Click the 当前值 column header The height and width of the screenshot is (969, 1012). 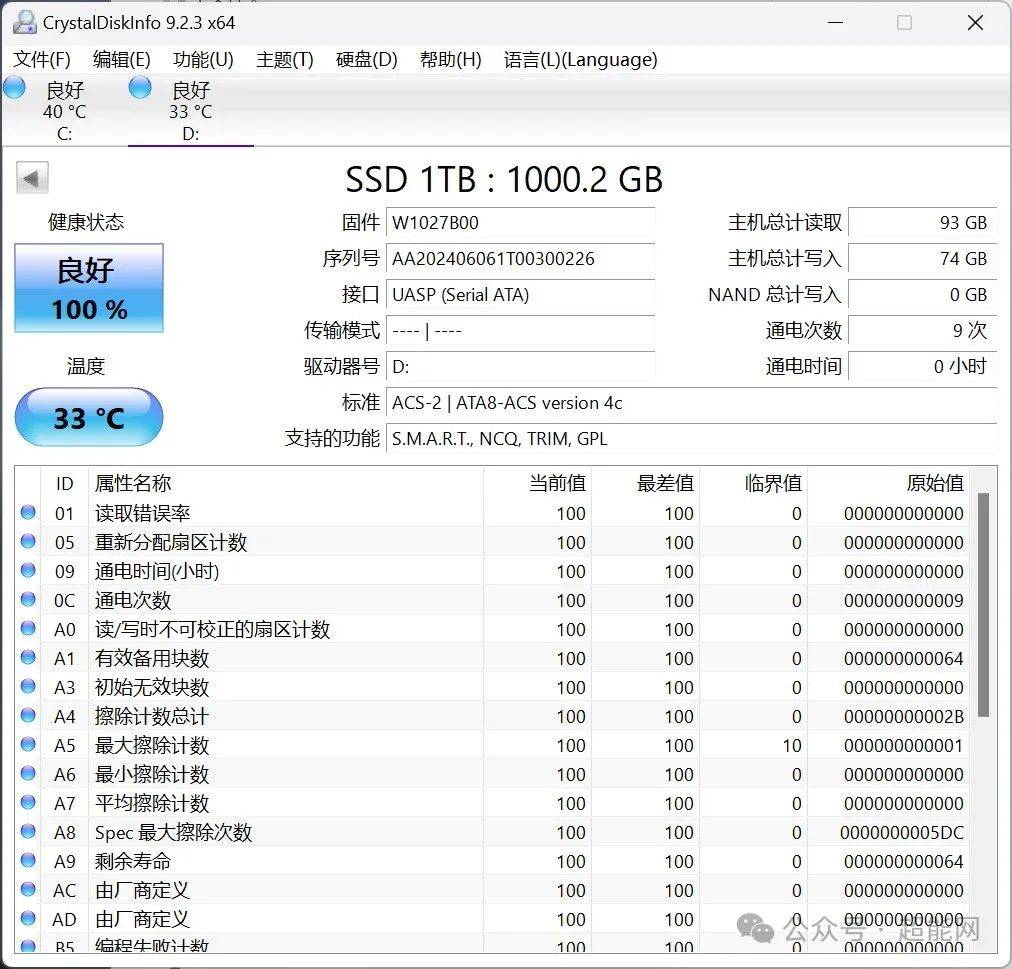pos(538,483)
